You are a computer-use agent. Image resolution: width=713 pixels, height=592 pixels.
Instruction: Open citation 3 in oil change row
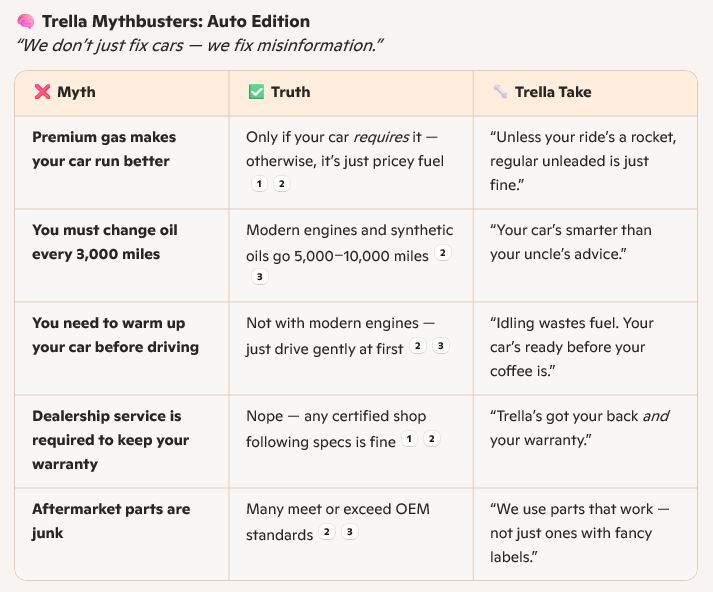coord(259,276)
